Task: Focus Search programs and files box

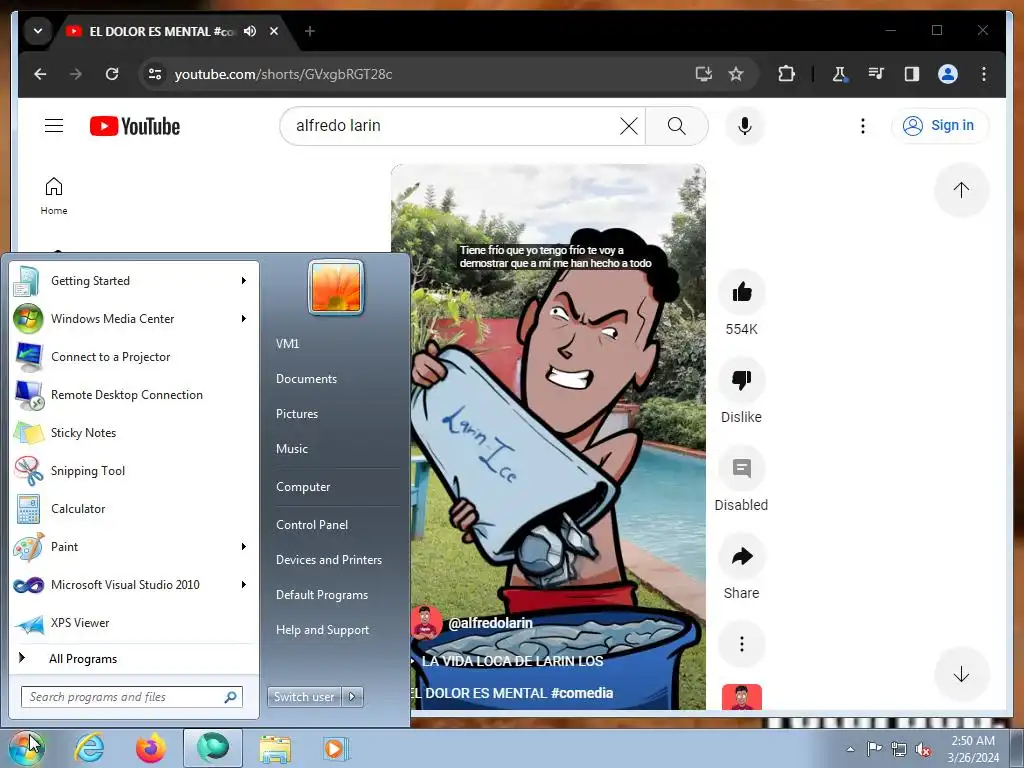Action: [x=132, y=697]
